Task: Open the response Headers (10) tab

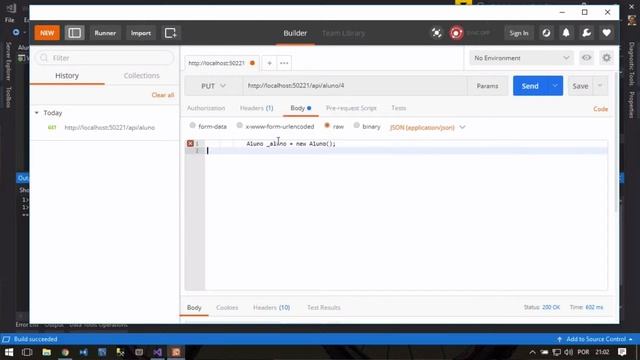Action: point(271,308)
